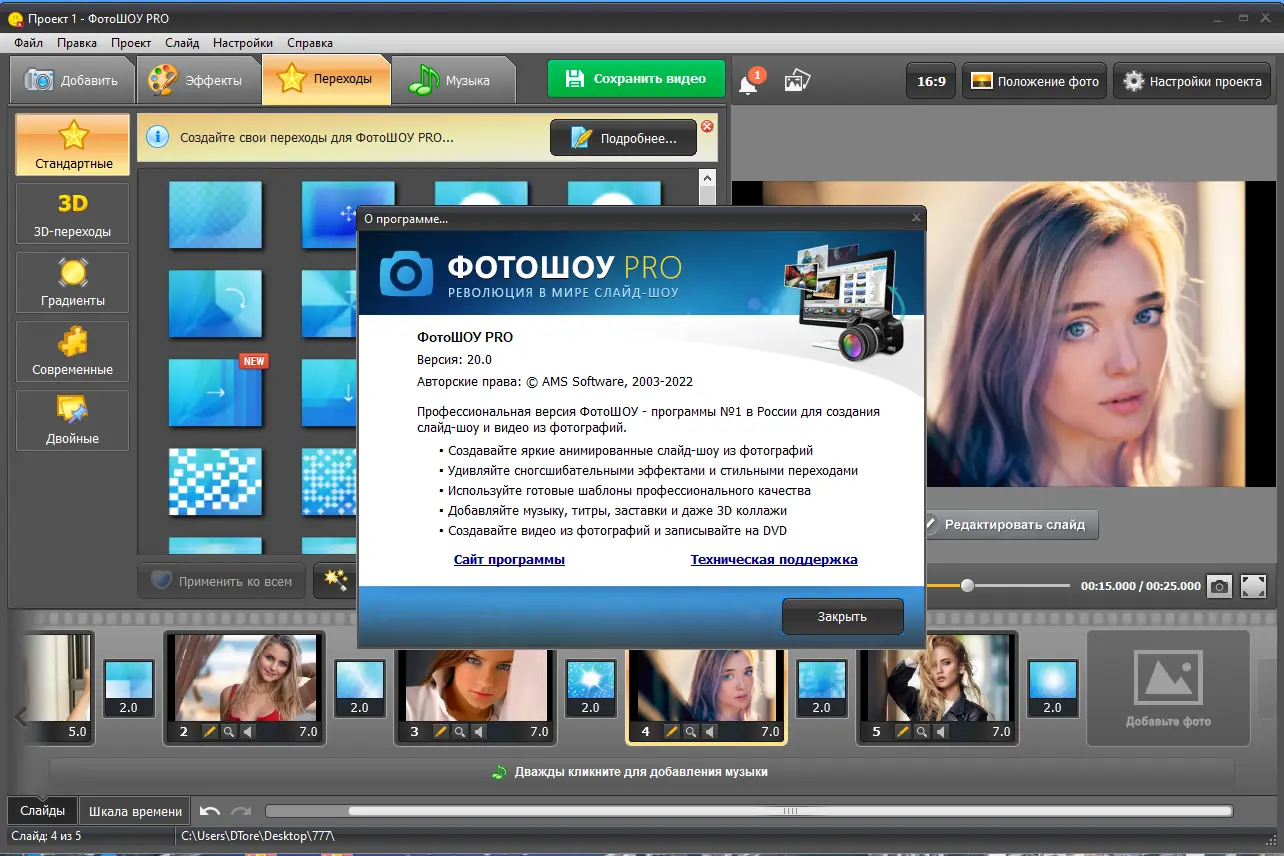
Task: Click the photo gallery icon beside the bell
Action: coord(797,81)
